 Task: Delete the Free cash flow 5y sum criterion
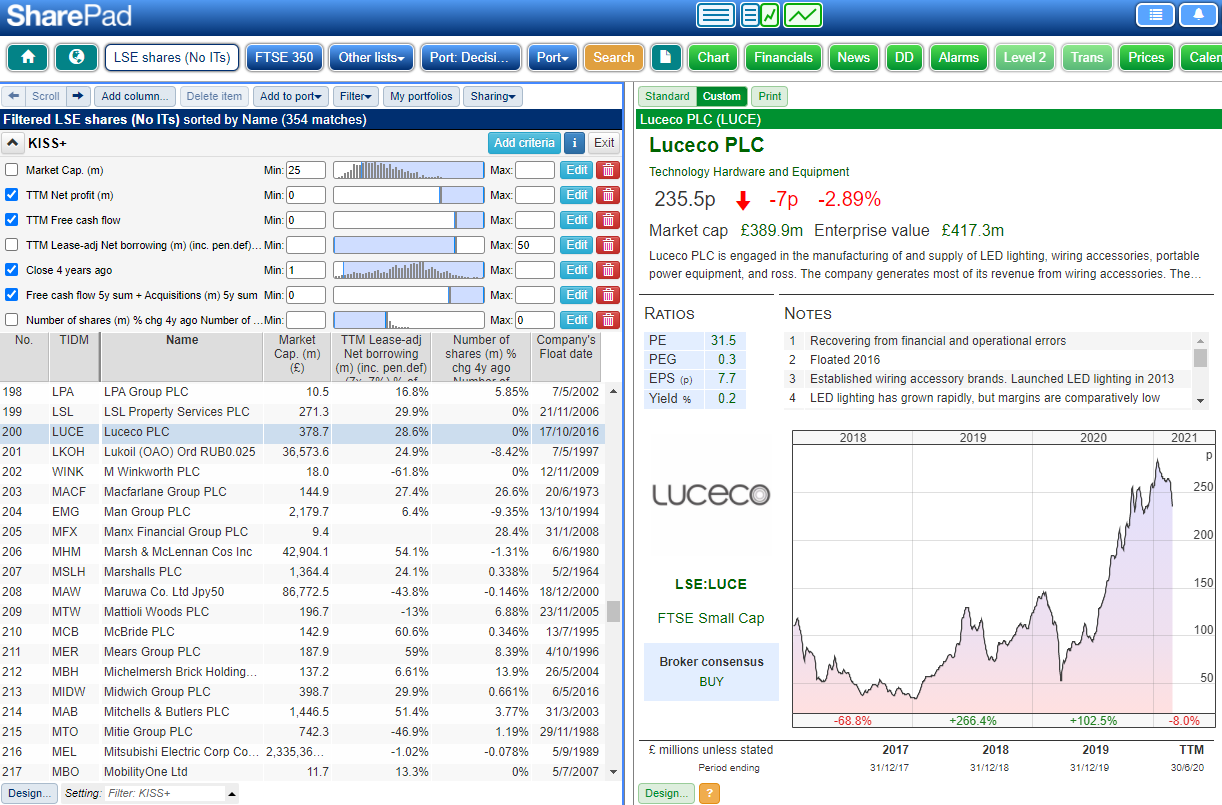607,295
